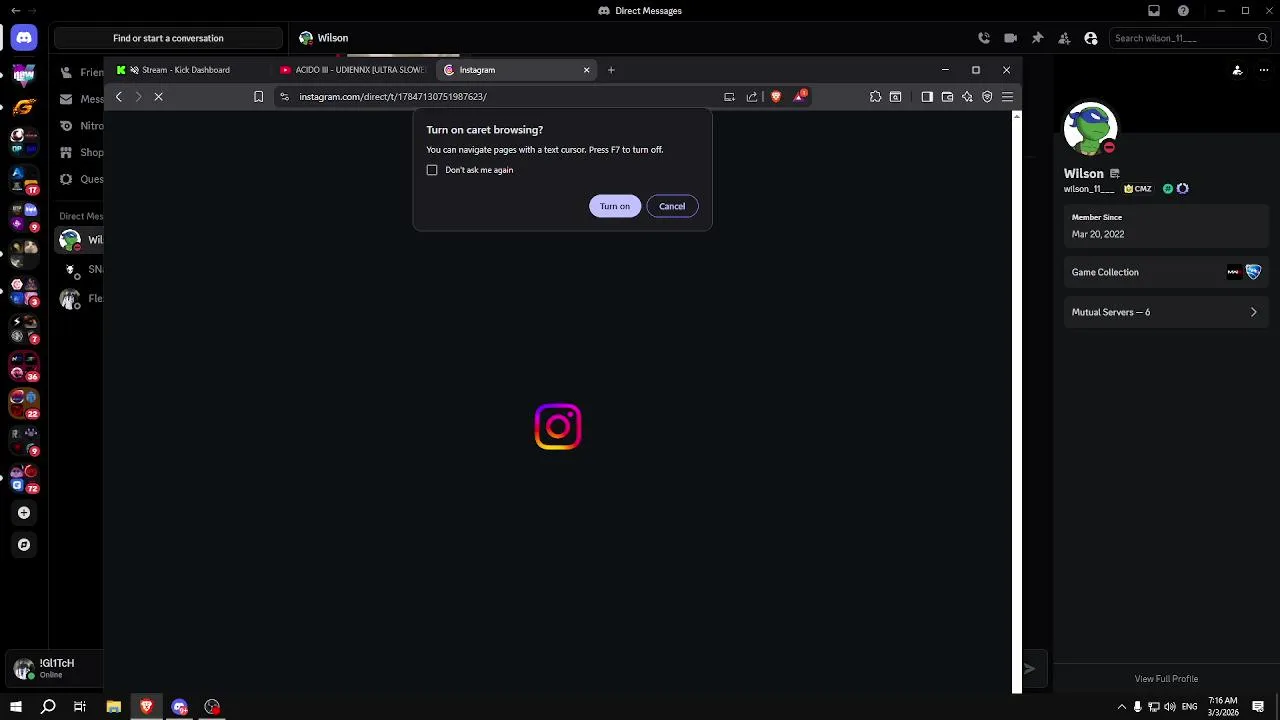This screenshot has width=1280, height=720.
Task: Toggle the Discord user profile panel icon
Action: pos(1091,38)
